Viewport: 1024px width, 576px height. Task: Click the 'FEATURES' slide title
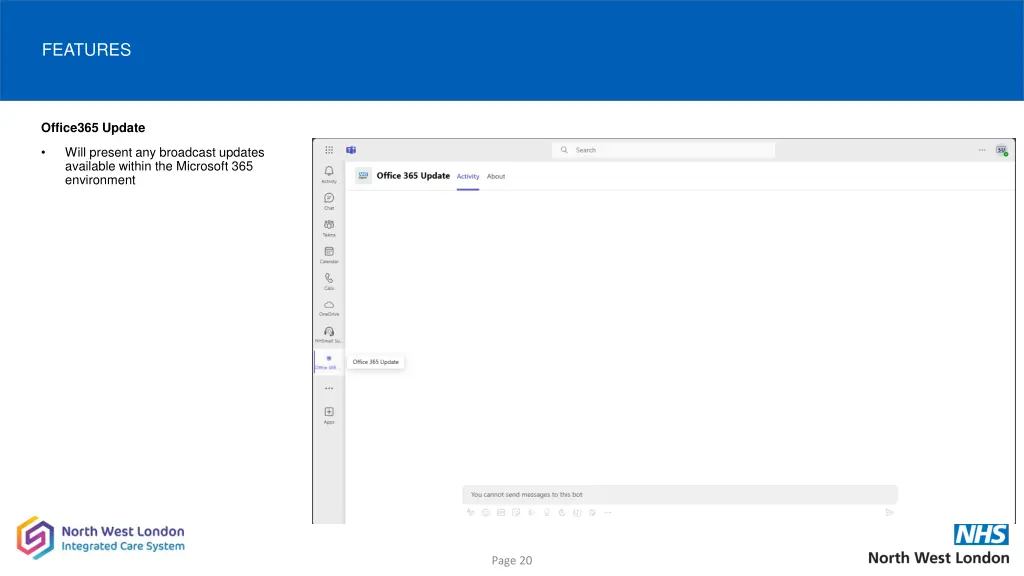(x=86, y=50)
